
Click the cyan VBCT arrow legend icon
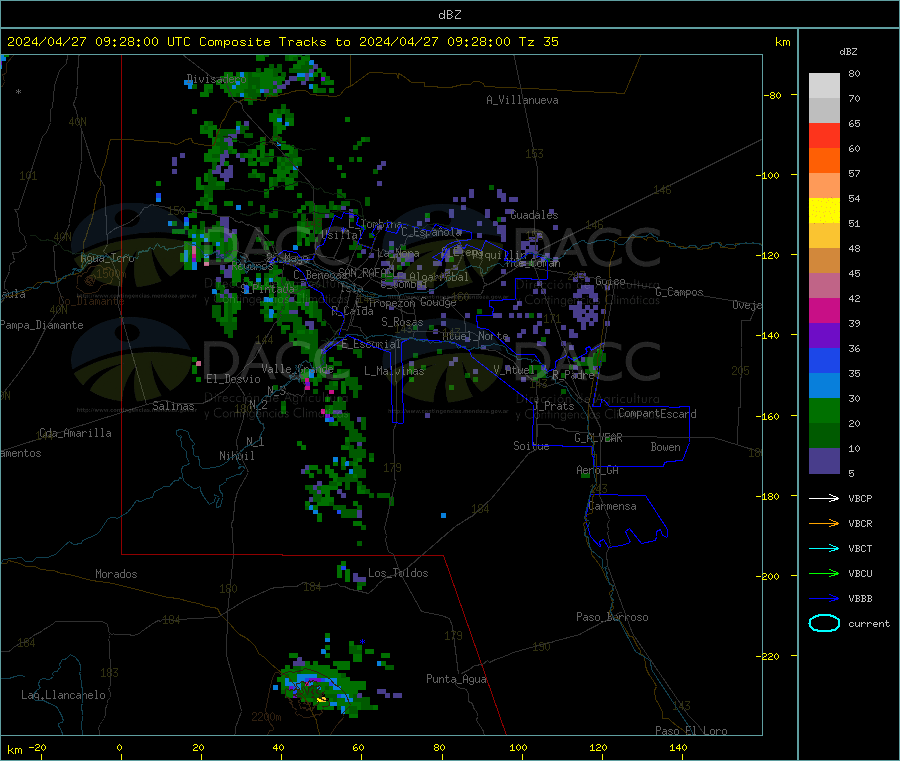point(824,549)
